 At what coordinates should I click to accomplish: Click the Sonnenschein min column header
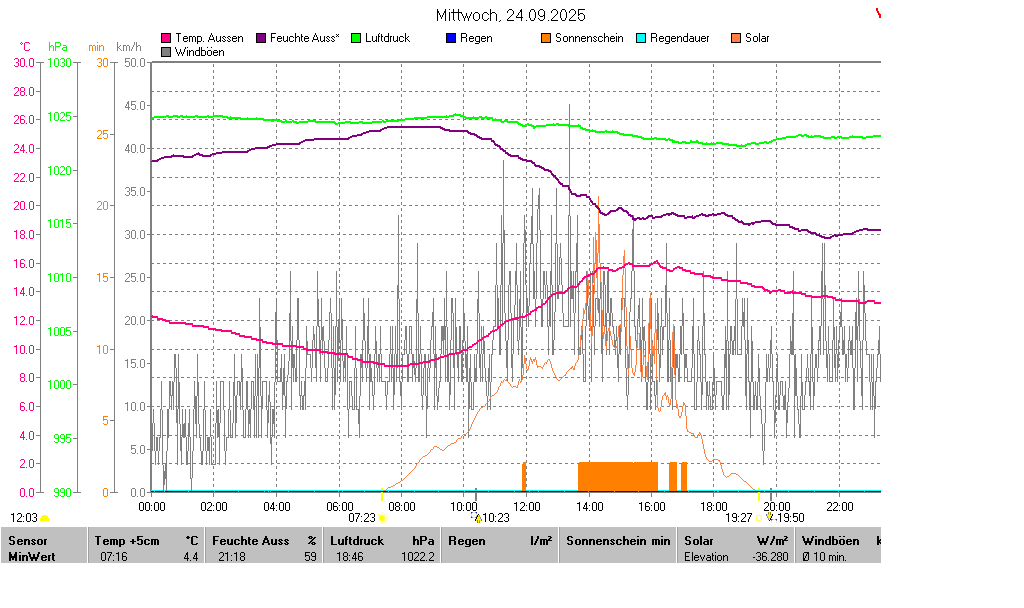[617, 541]
